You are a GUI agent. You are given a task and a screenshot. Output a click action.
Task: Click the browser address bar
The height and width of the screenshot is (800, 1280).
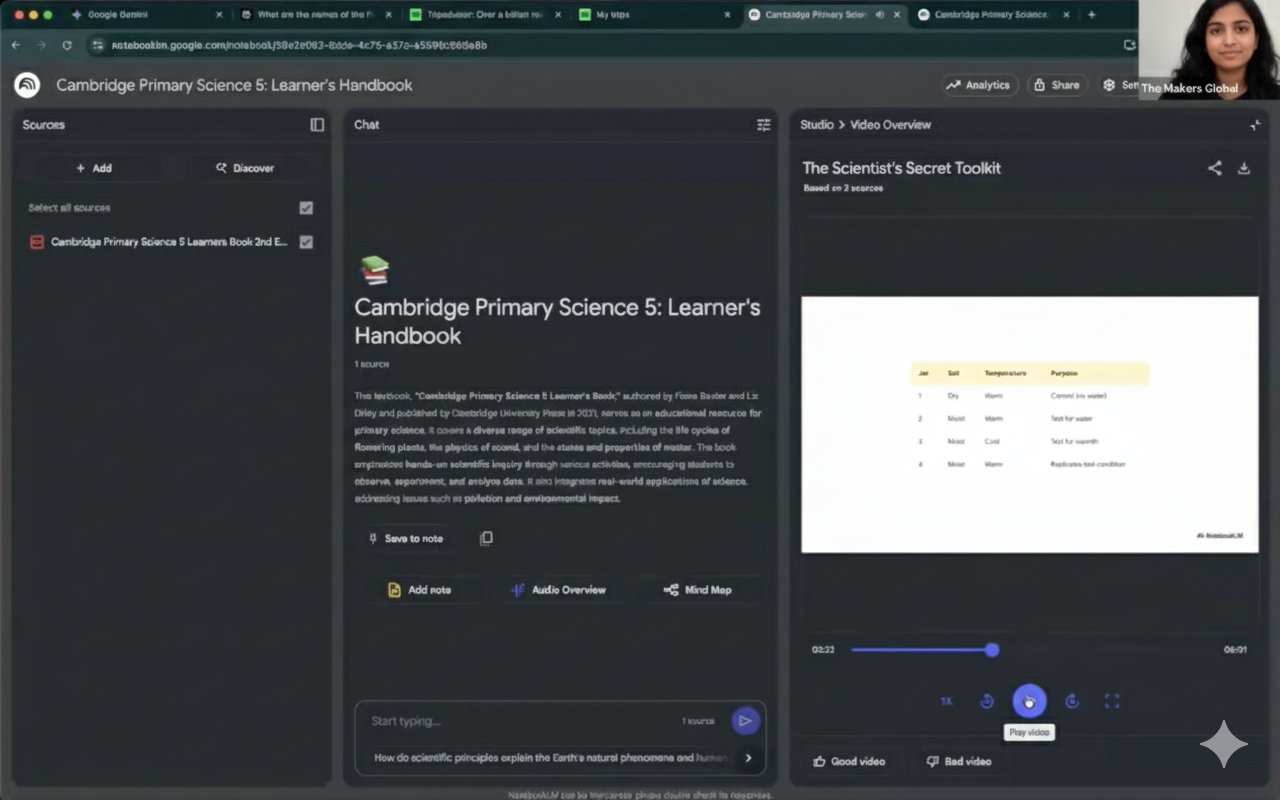[x=600, y=45]
